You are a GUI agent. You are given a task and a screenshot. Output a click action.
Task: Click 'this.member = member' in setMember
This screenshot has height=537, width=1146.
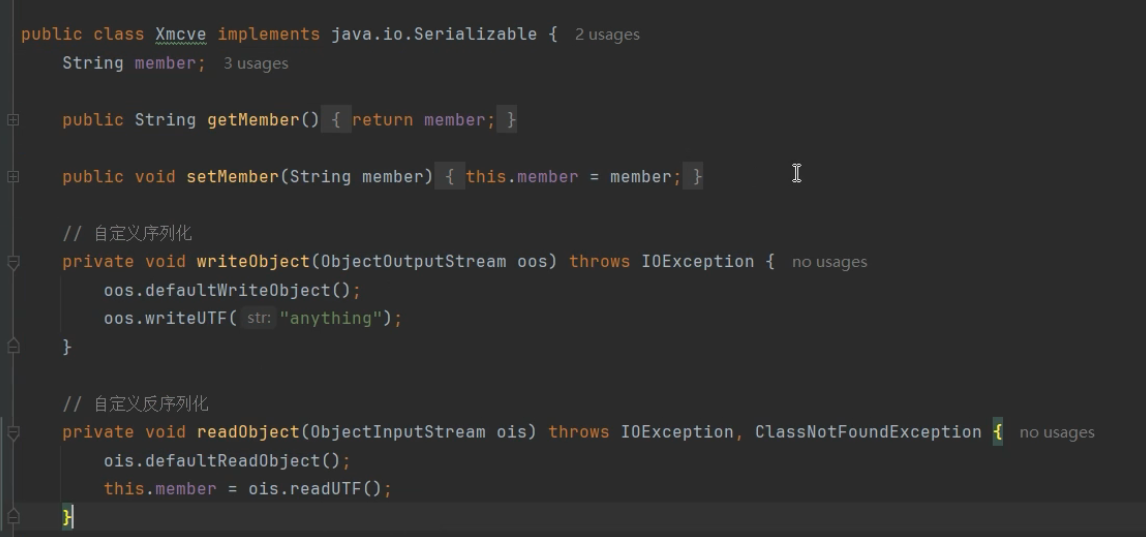(x=568, y=176)
